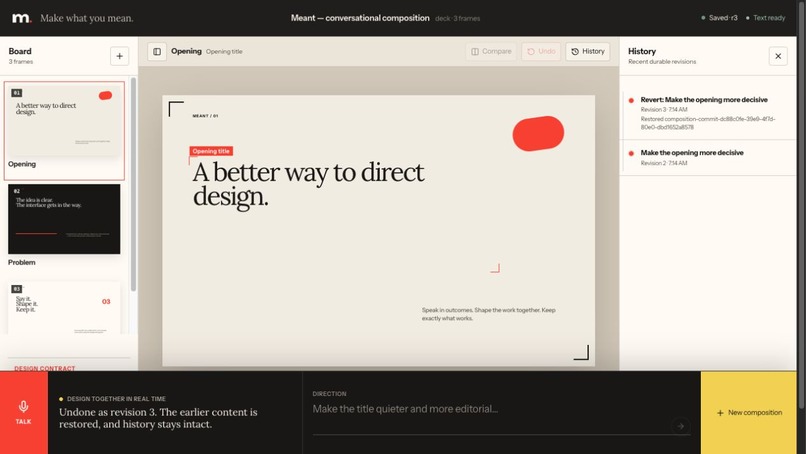Select the Opening frame thumbnail
Viewport: 806px width, 454px height.
tap(64, 122)
